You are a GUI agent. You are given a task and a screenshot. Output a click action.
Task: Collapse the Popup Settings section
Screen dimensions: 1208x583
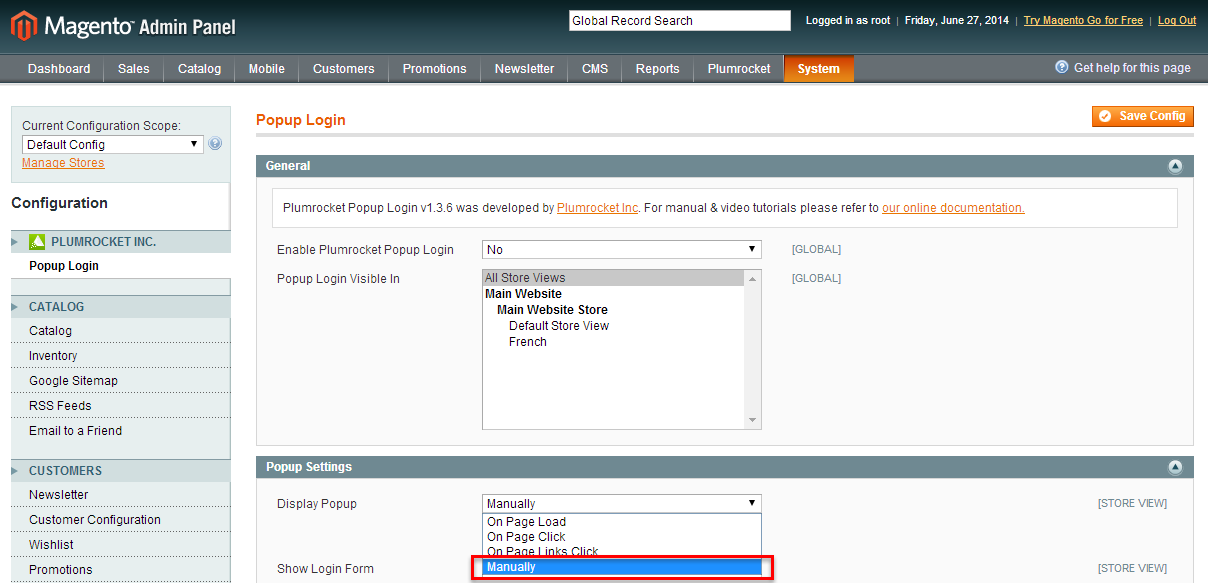tap(1176, 466)
